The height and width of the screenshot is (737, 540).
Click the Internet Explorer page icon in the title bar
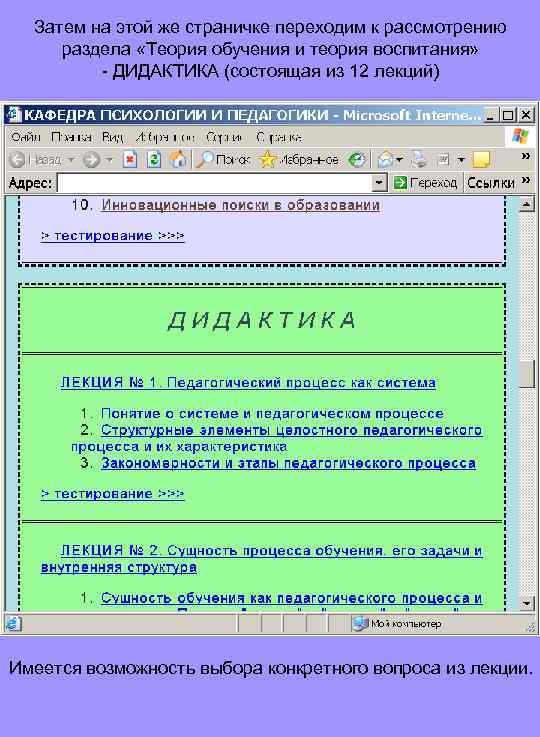[x=15, y=114]
